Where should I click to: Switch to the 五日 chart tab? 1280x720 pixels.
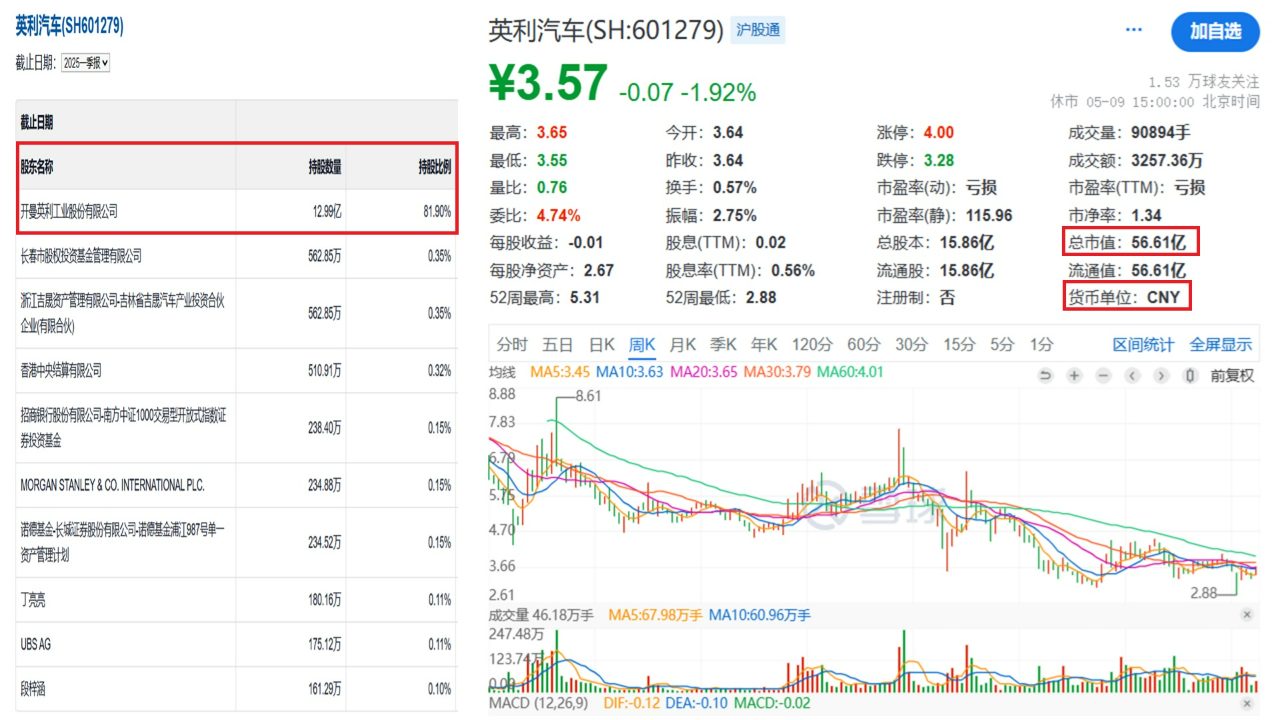[x=557, y=344]
